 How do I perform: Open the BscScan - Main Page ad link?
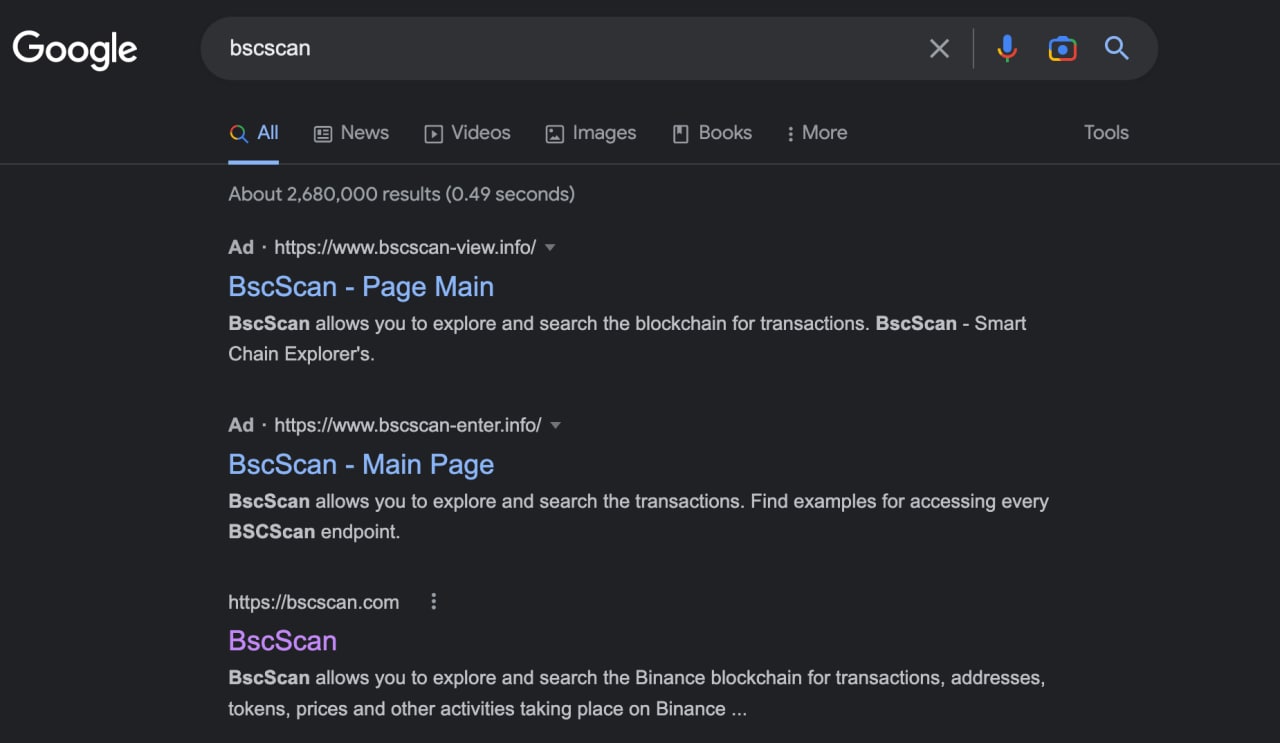(361, 465)
